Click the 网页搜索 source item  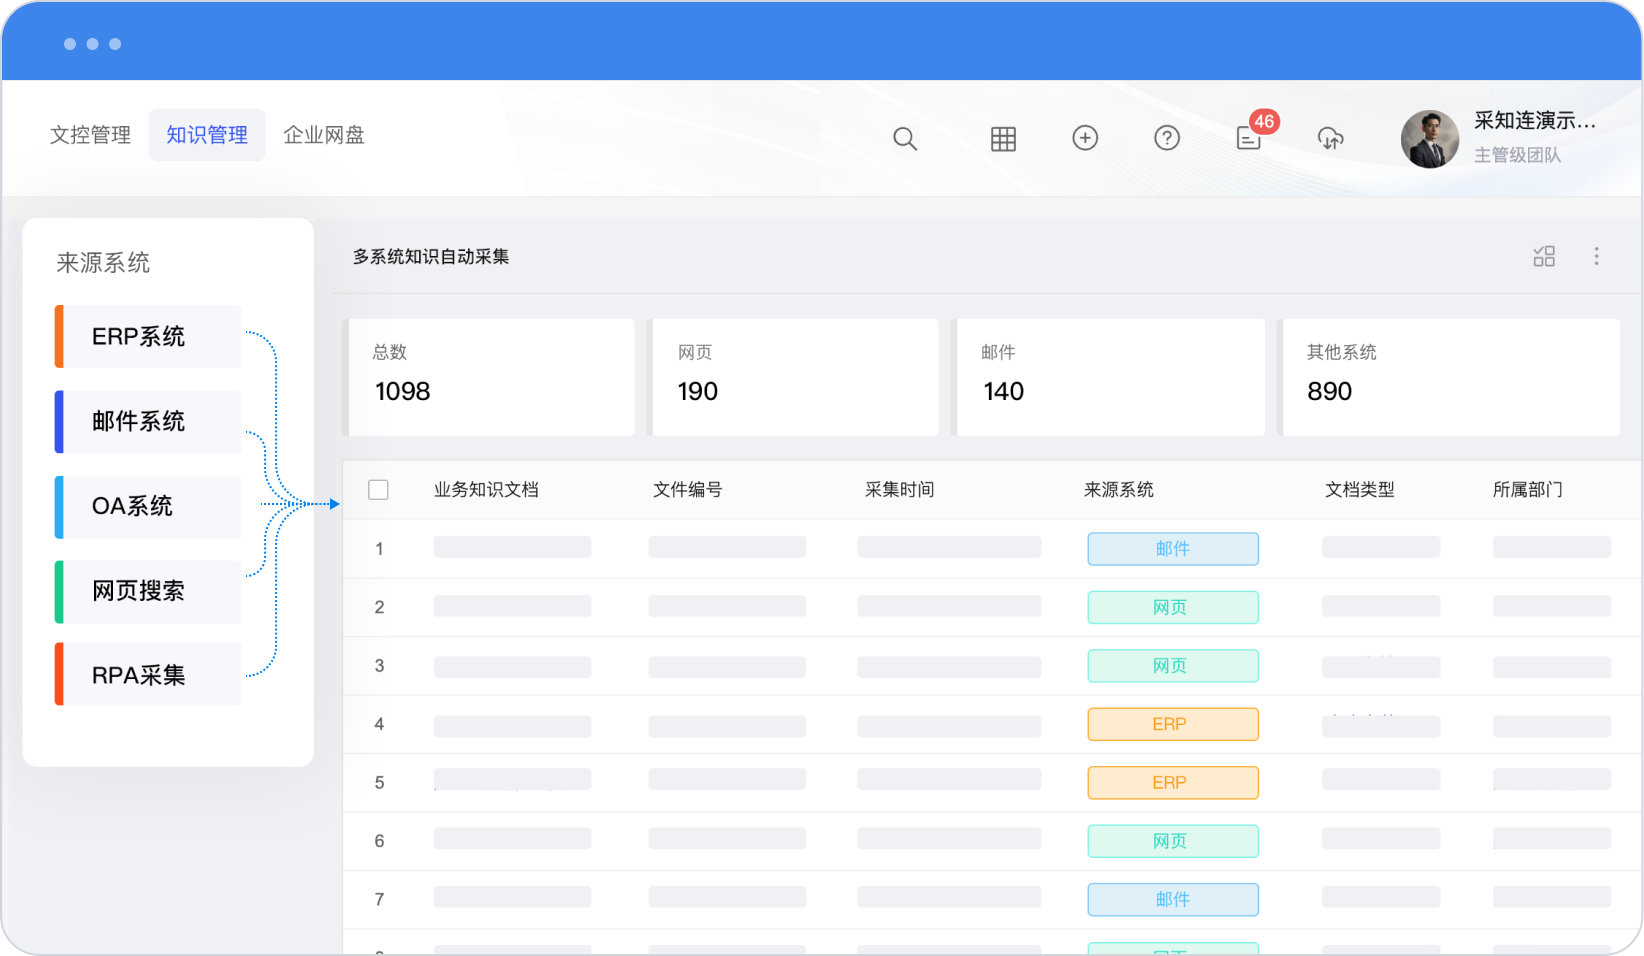(x=148, y=591)
